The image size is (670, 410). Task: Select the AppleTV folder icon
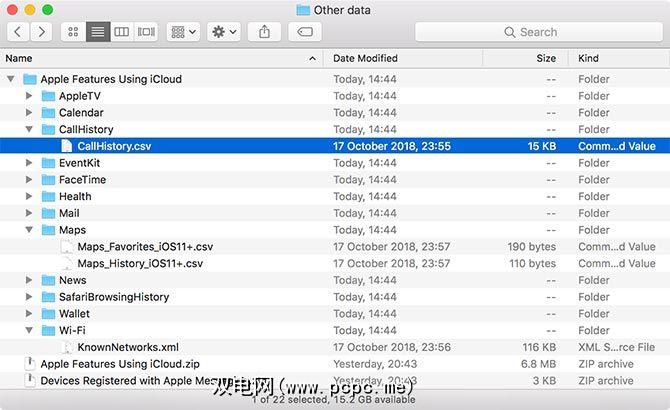48,96
